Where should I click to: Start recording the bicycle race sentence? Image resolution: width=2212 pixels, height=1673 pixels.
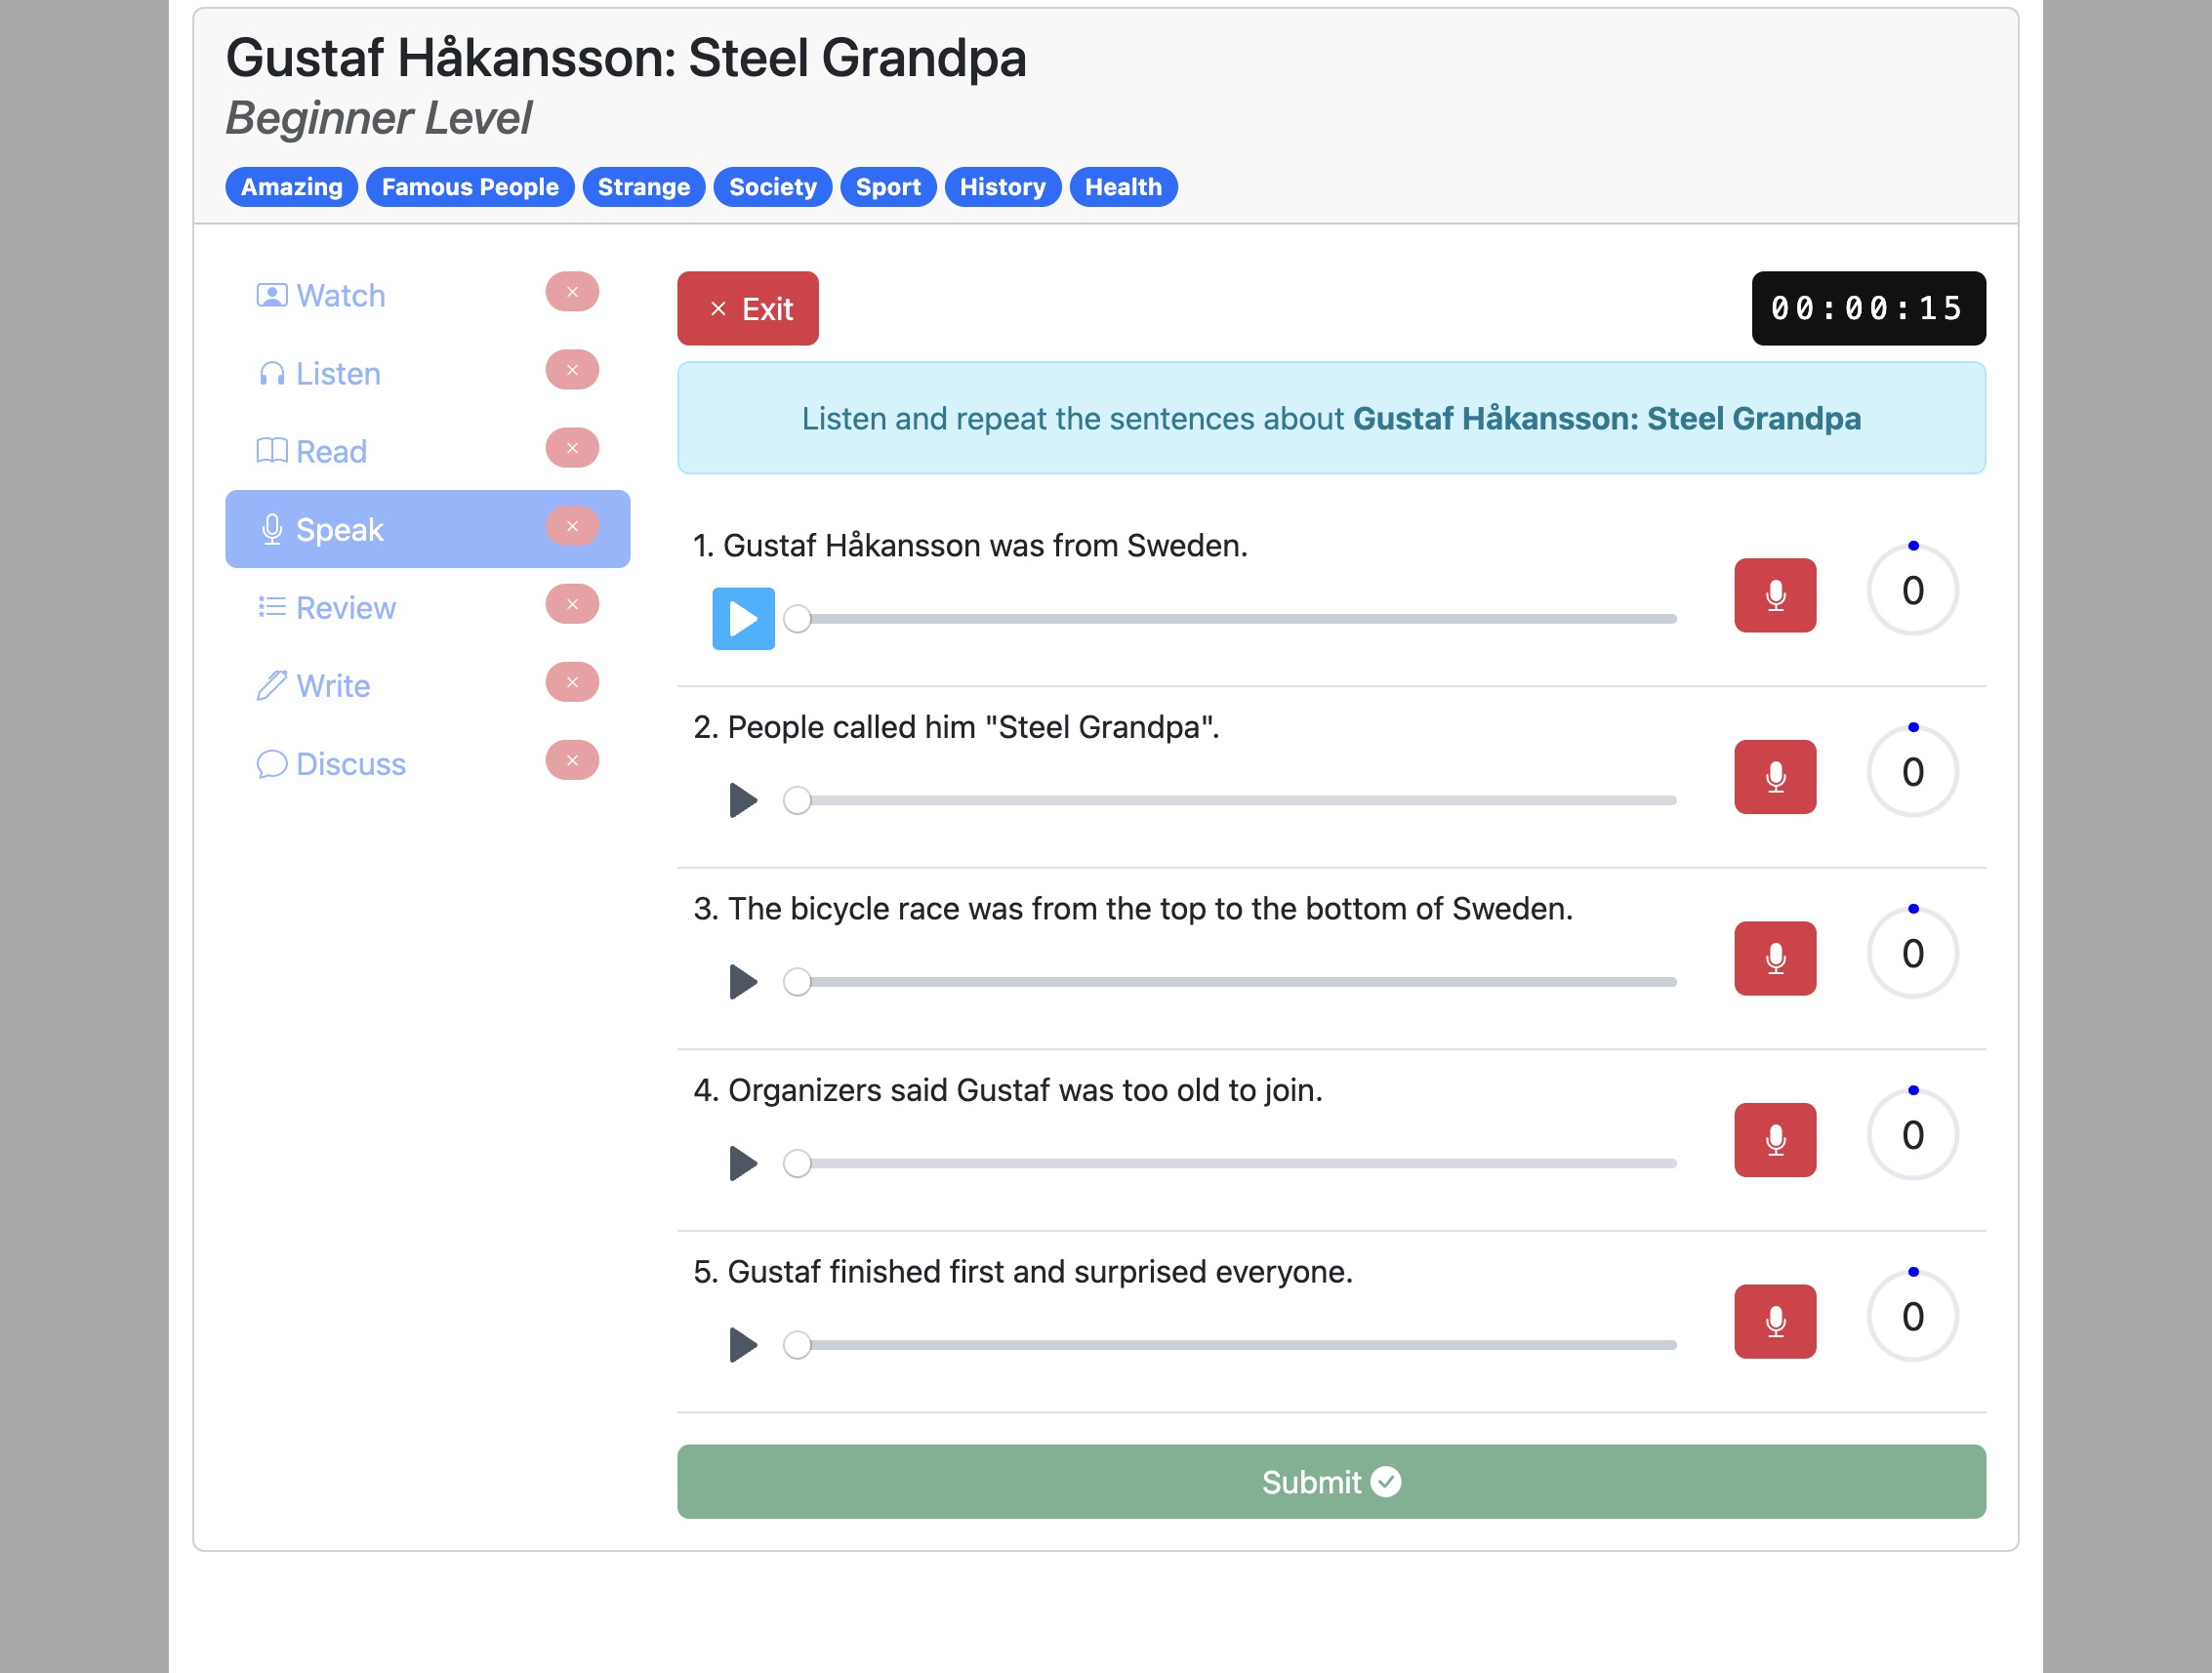pyautogui.click(x=1775, y=958)
